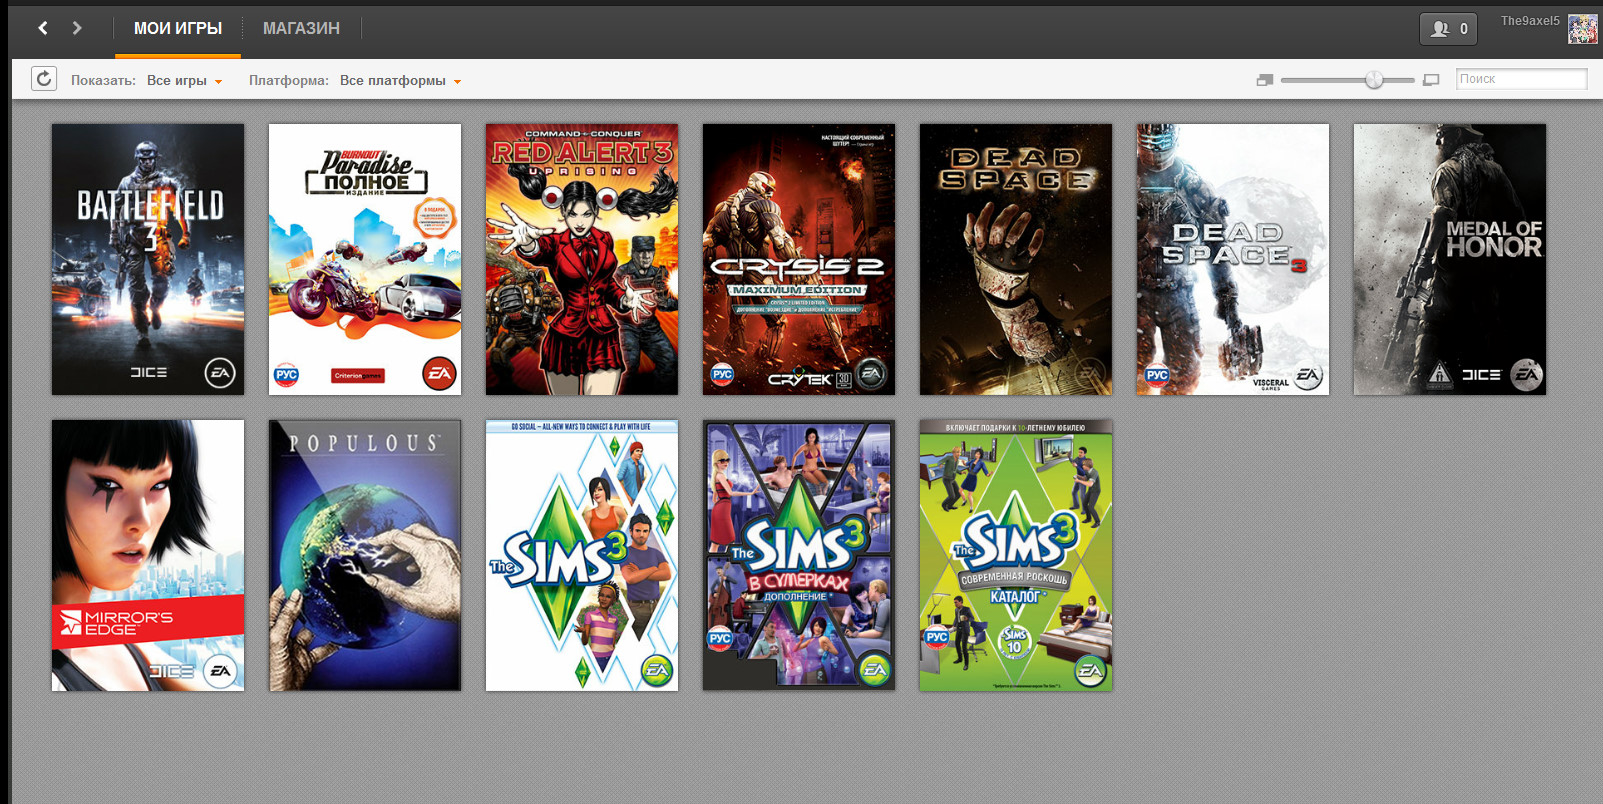The width and height of the screenshot is (1603, 804).
Task: Select the Red Alert 3 Uprising cover
Action: tap(582, 259)
